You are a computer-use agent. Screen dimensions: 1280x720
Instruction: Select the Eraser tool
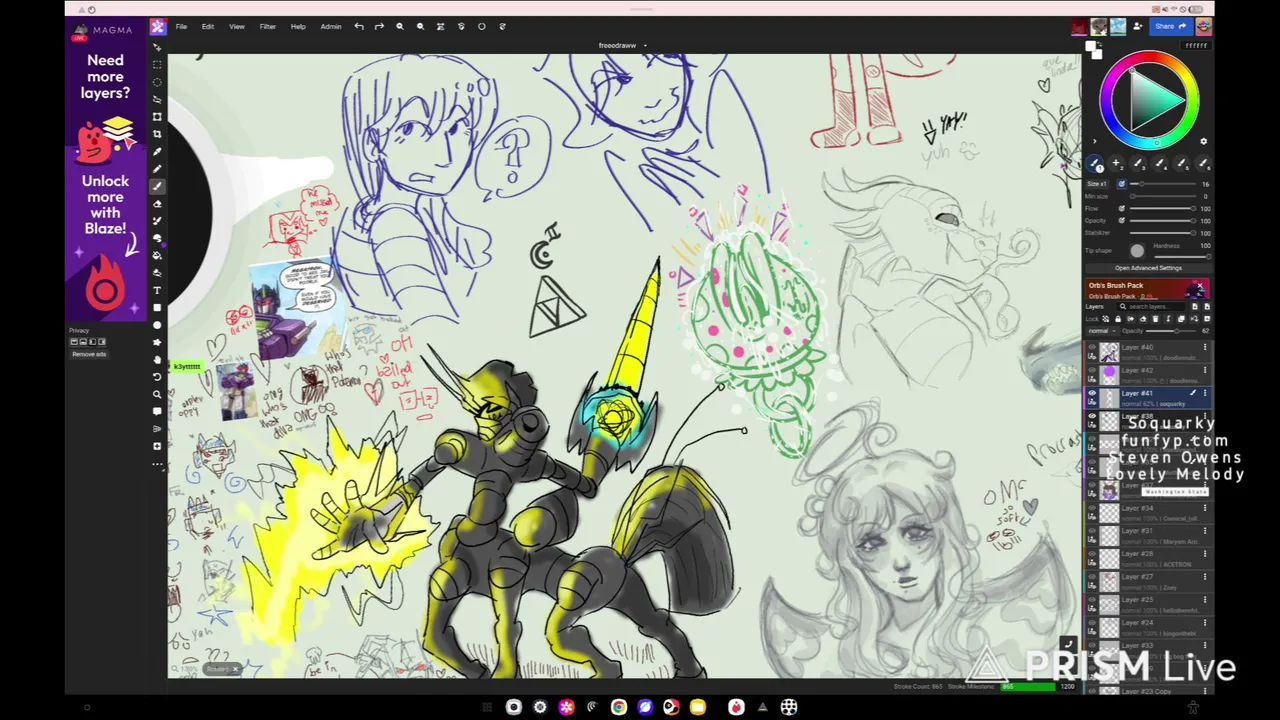click(157, 203)
